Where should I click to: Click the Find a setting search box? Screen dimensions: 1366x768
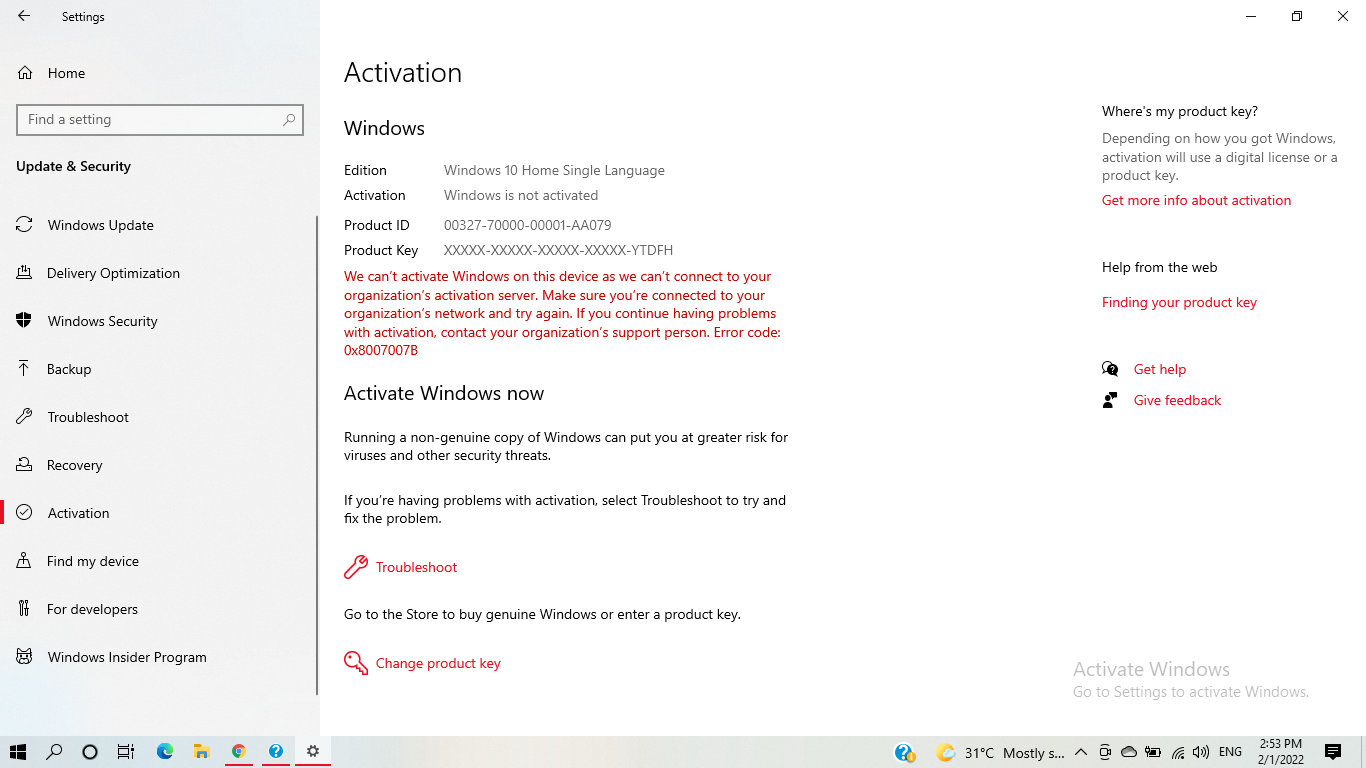pos(159,119)
